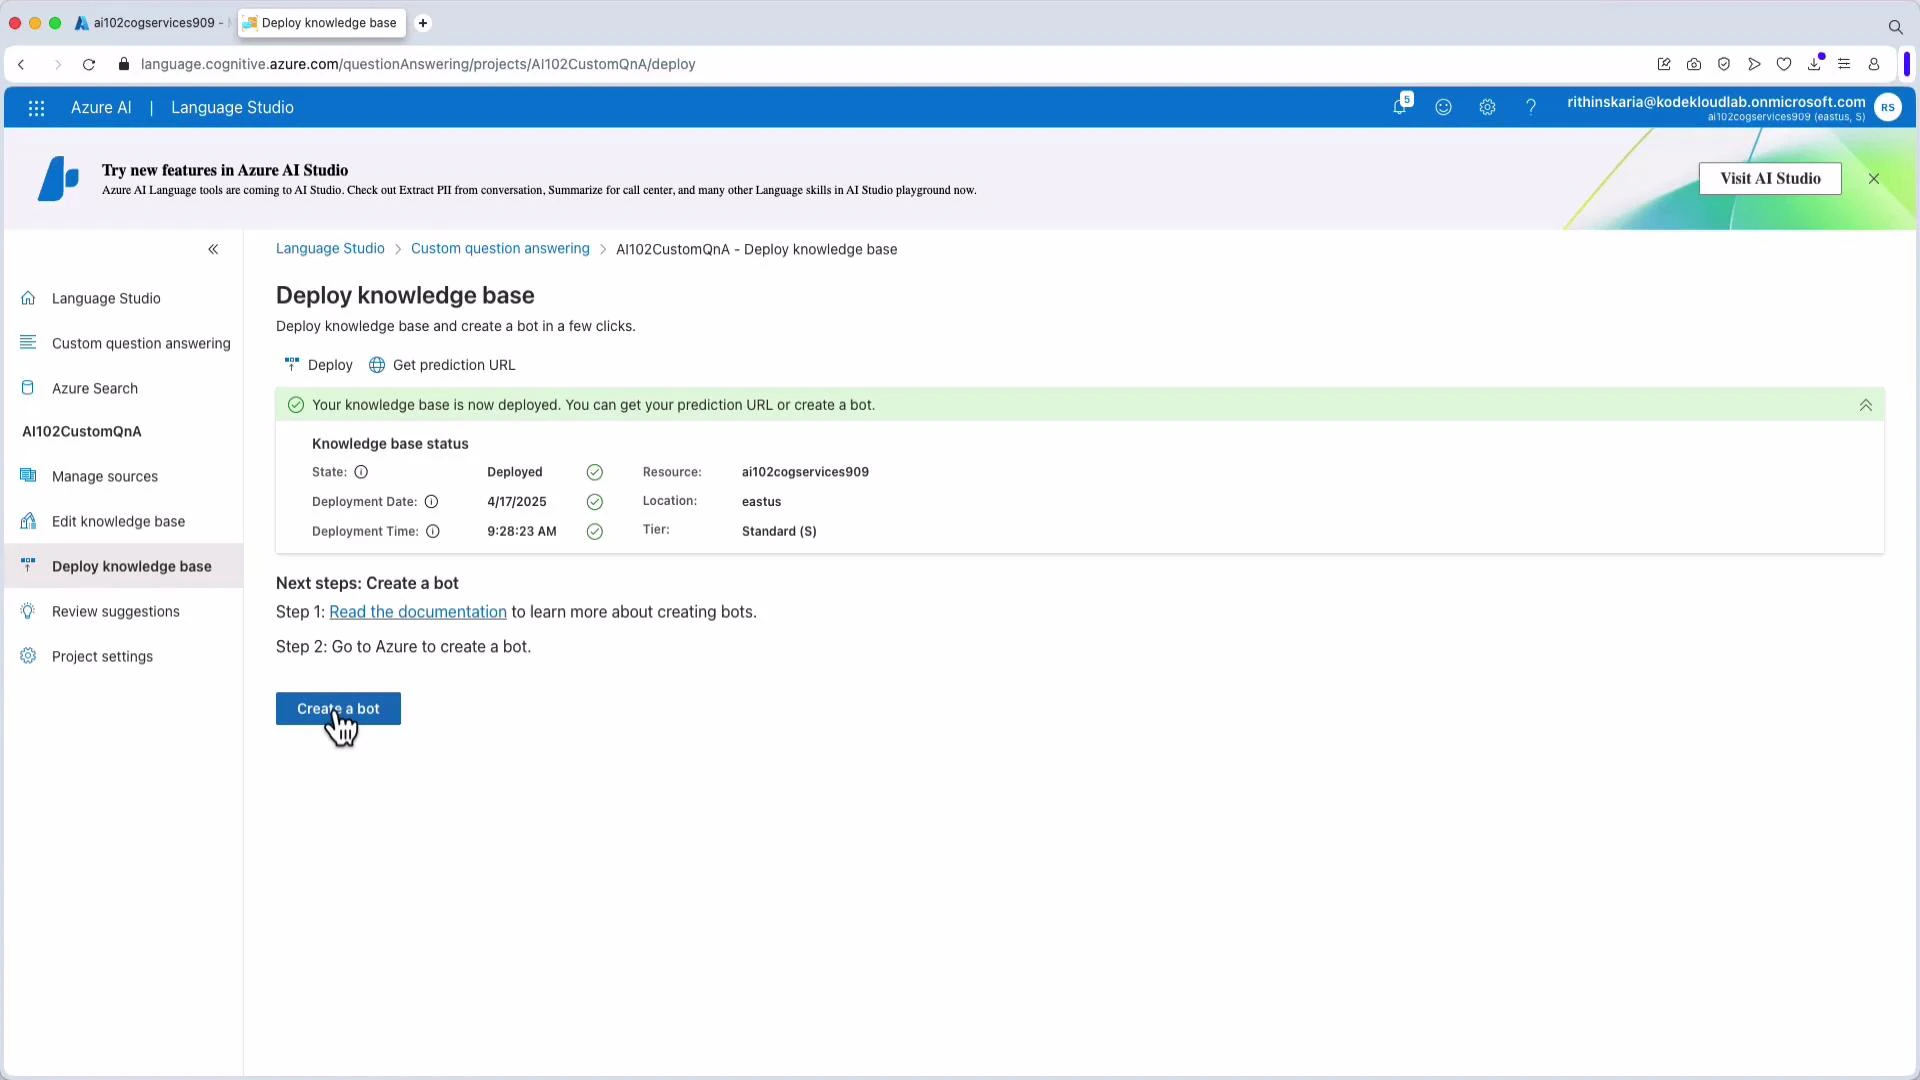Image resolution: width=1920 pixels, height=1080 pixels.
Task: Click the Visit AI Studio button
Action: click(x=1770, y=178)
